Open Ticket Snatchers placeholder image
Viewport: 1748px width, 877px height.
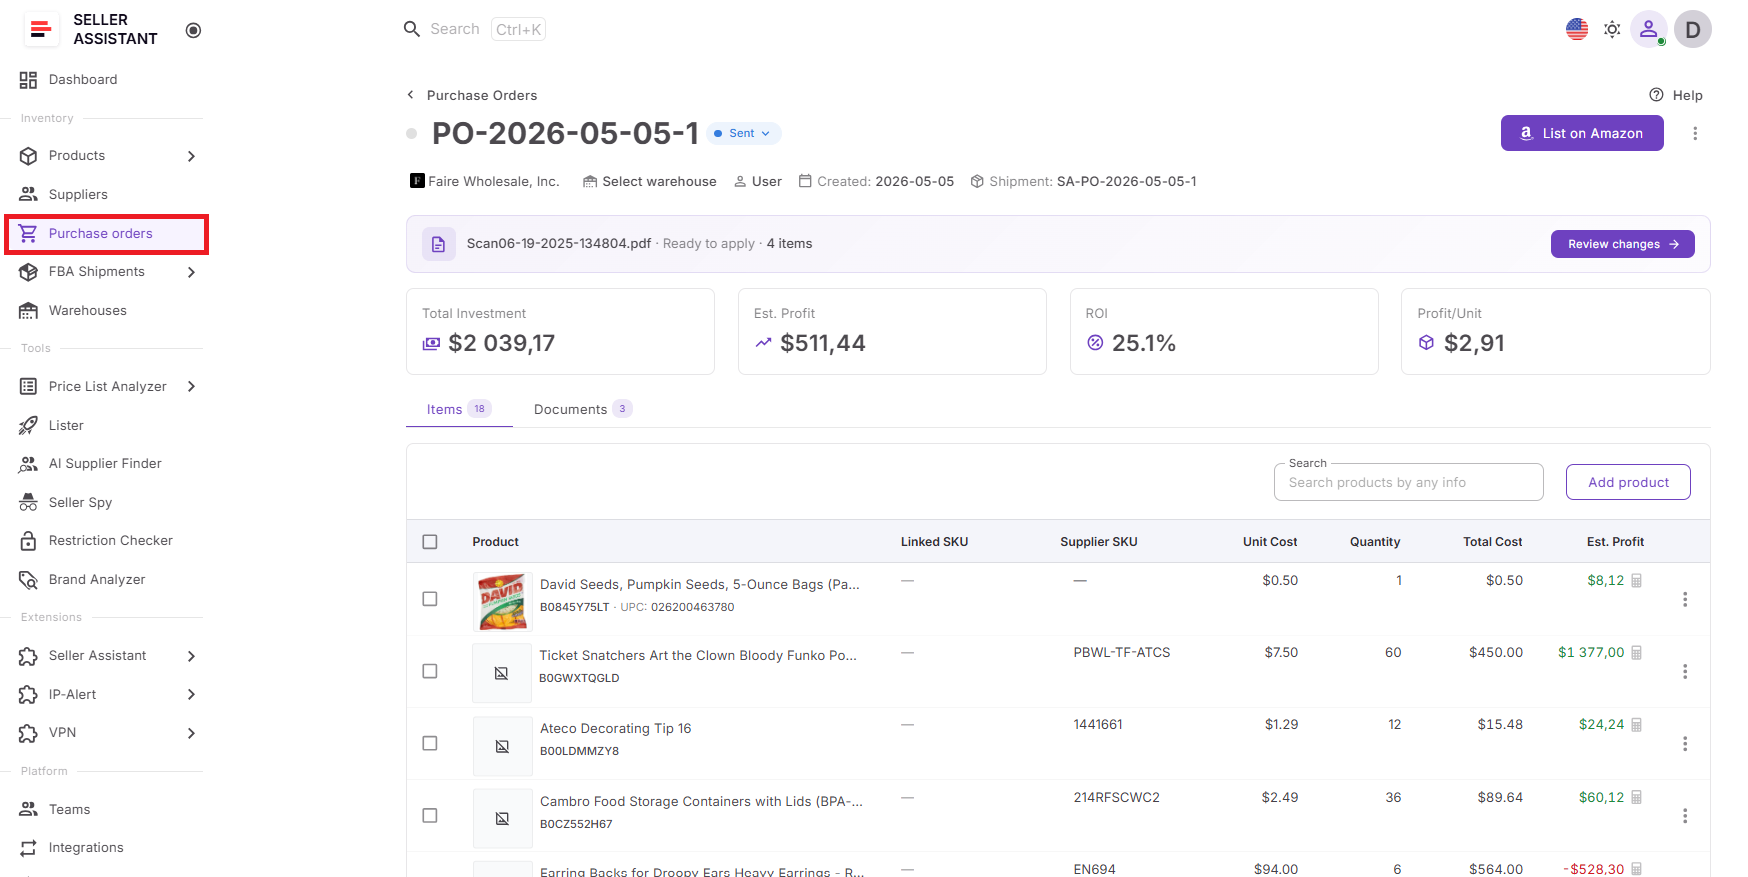tap(502, 673)
